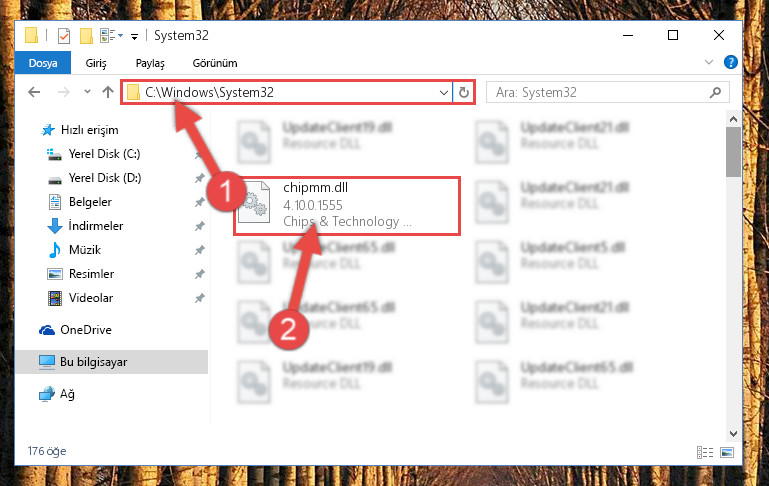
Task: Click the New folder icon in quick access toolbar
Action: 86,36
